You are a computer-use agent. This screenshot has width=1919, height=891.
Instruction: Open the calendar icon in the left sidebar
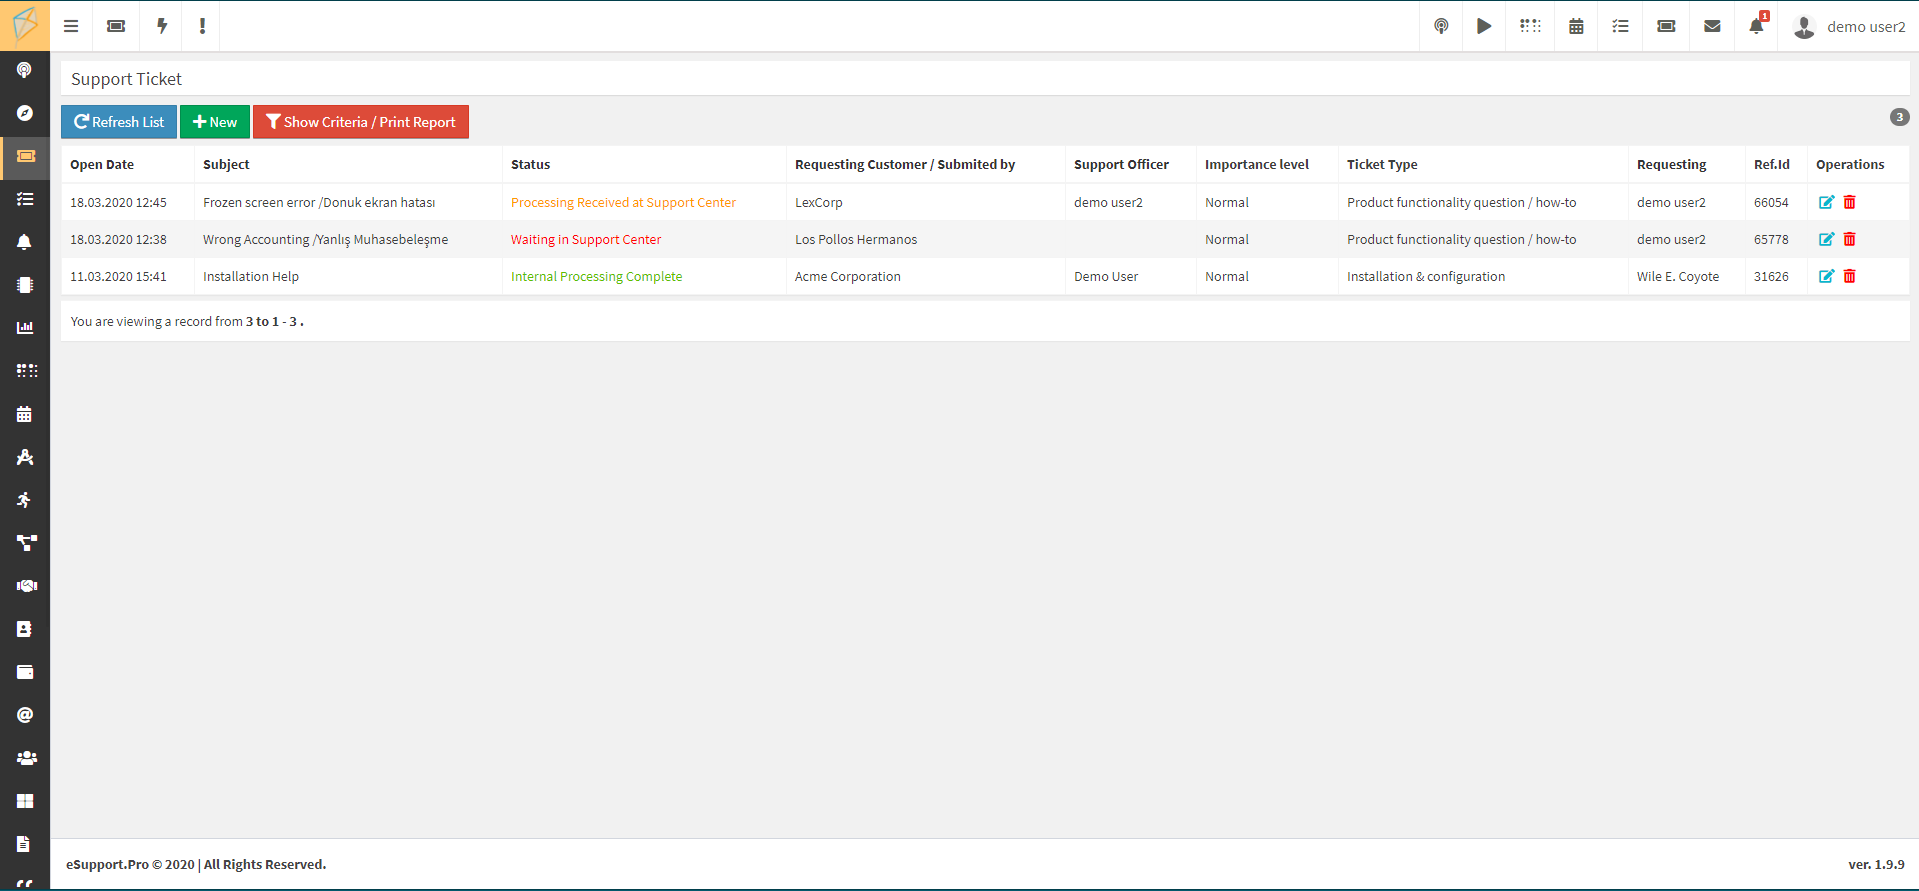tap(25, 414)
